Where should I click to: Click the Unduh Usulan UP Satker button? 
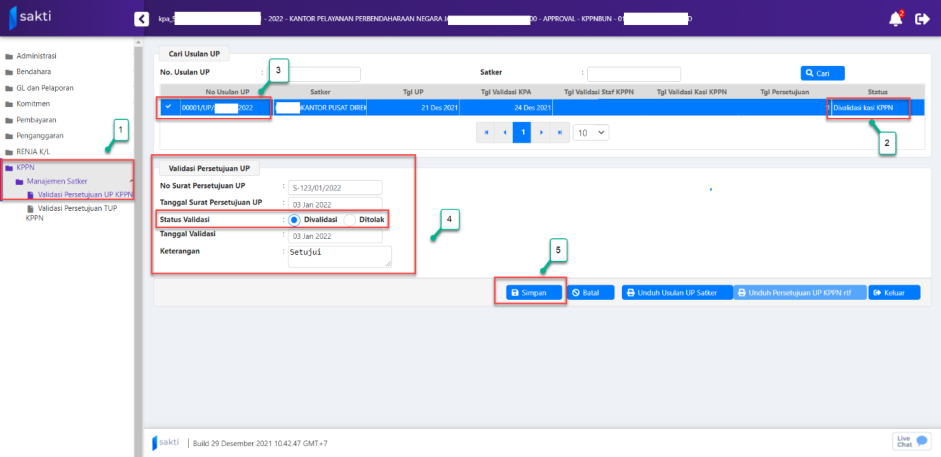(x=674, y=292)
